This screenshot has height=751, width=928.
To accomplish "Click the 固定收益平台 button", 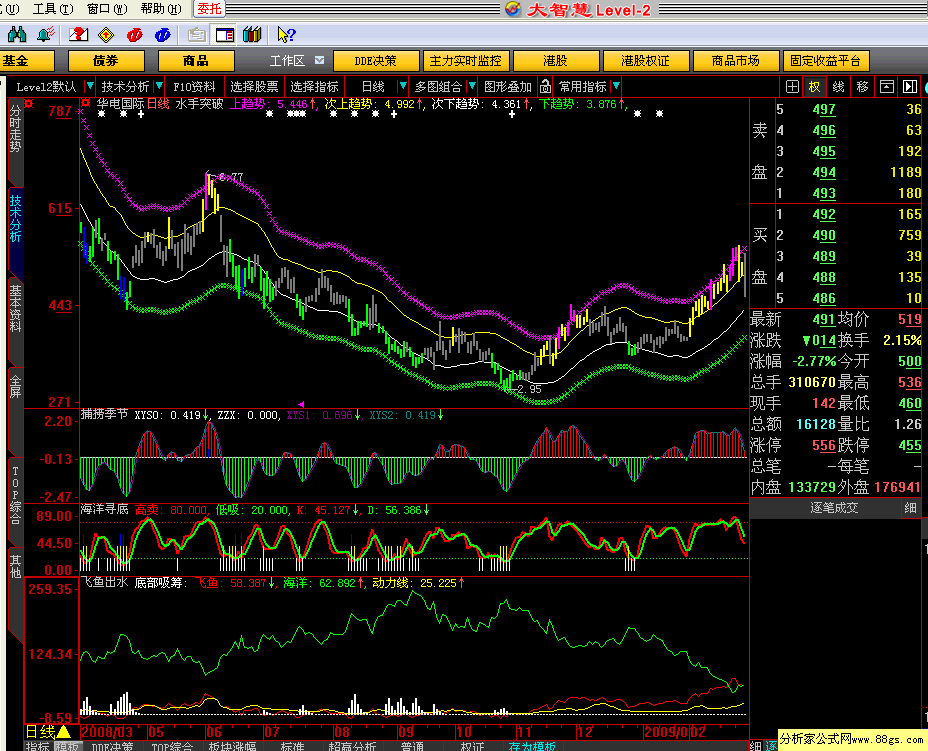I will click(826, 61).
